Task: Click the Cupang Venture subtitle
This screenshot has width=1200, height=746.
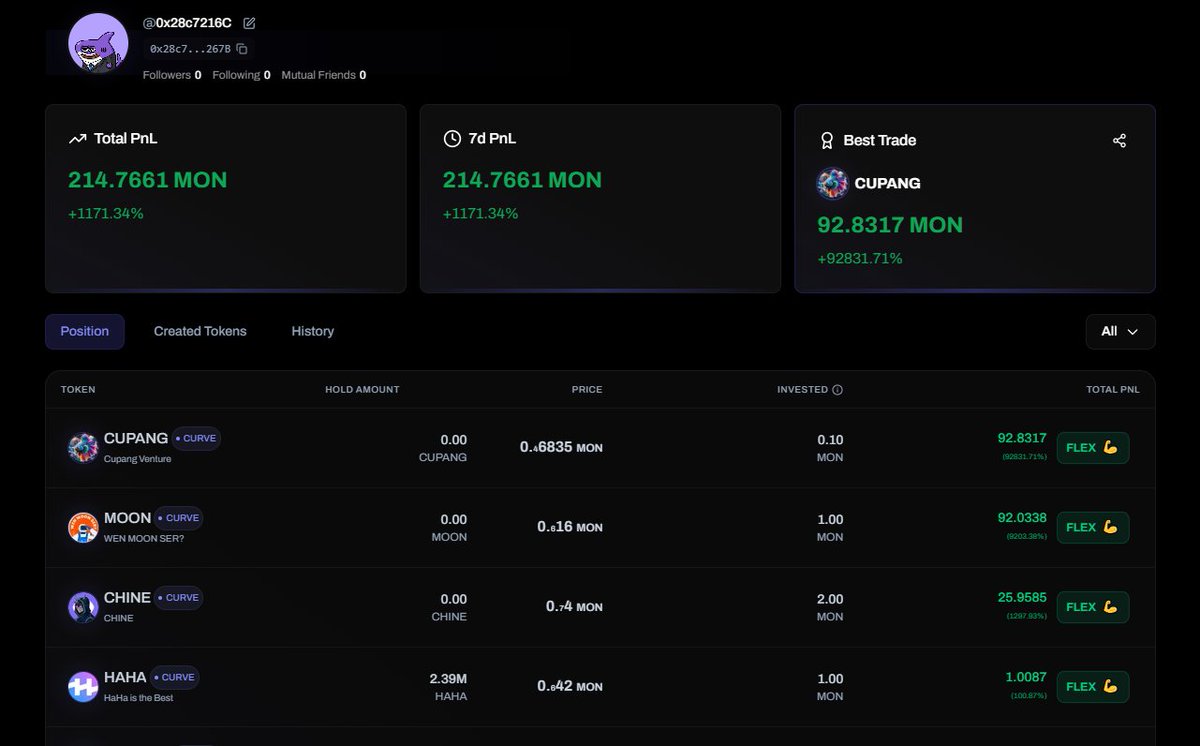Action: click(x=137, y=459)
